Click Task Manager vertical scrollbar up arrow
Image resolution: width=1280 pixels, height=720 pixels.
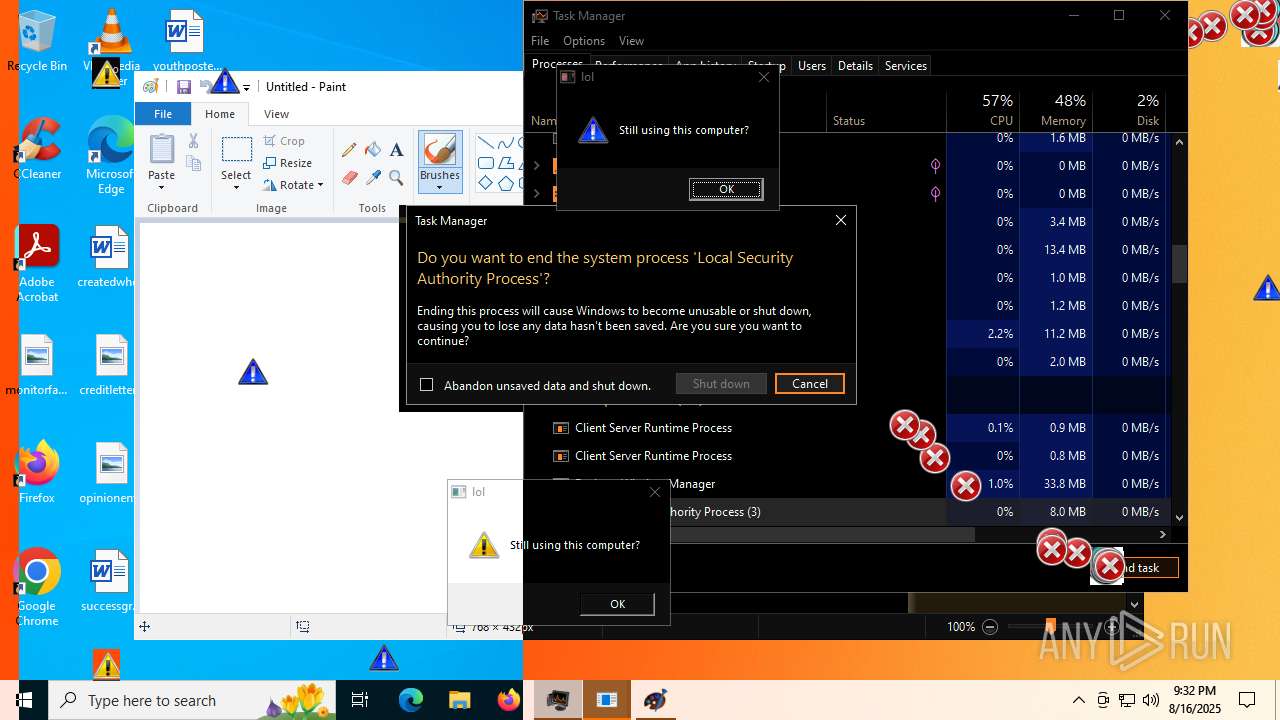coord(1179,142)
